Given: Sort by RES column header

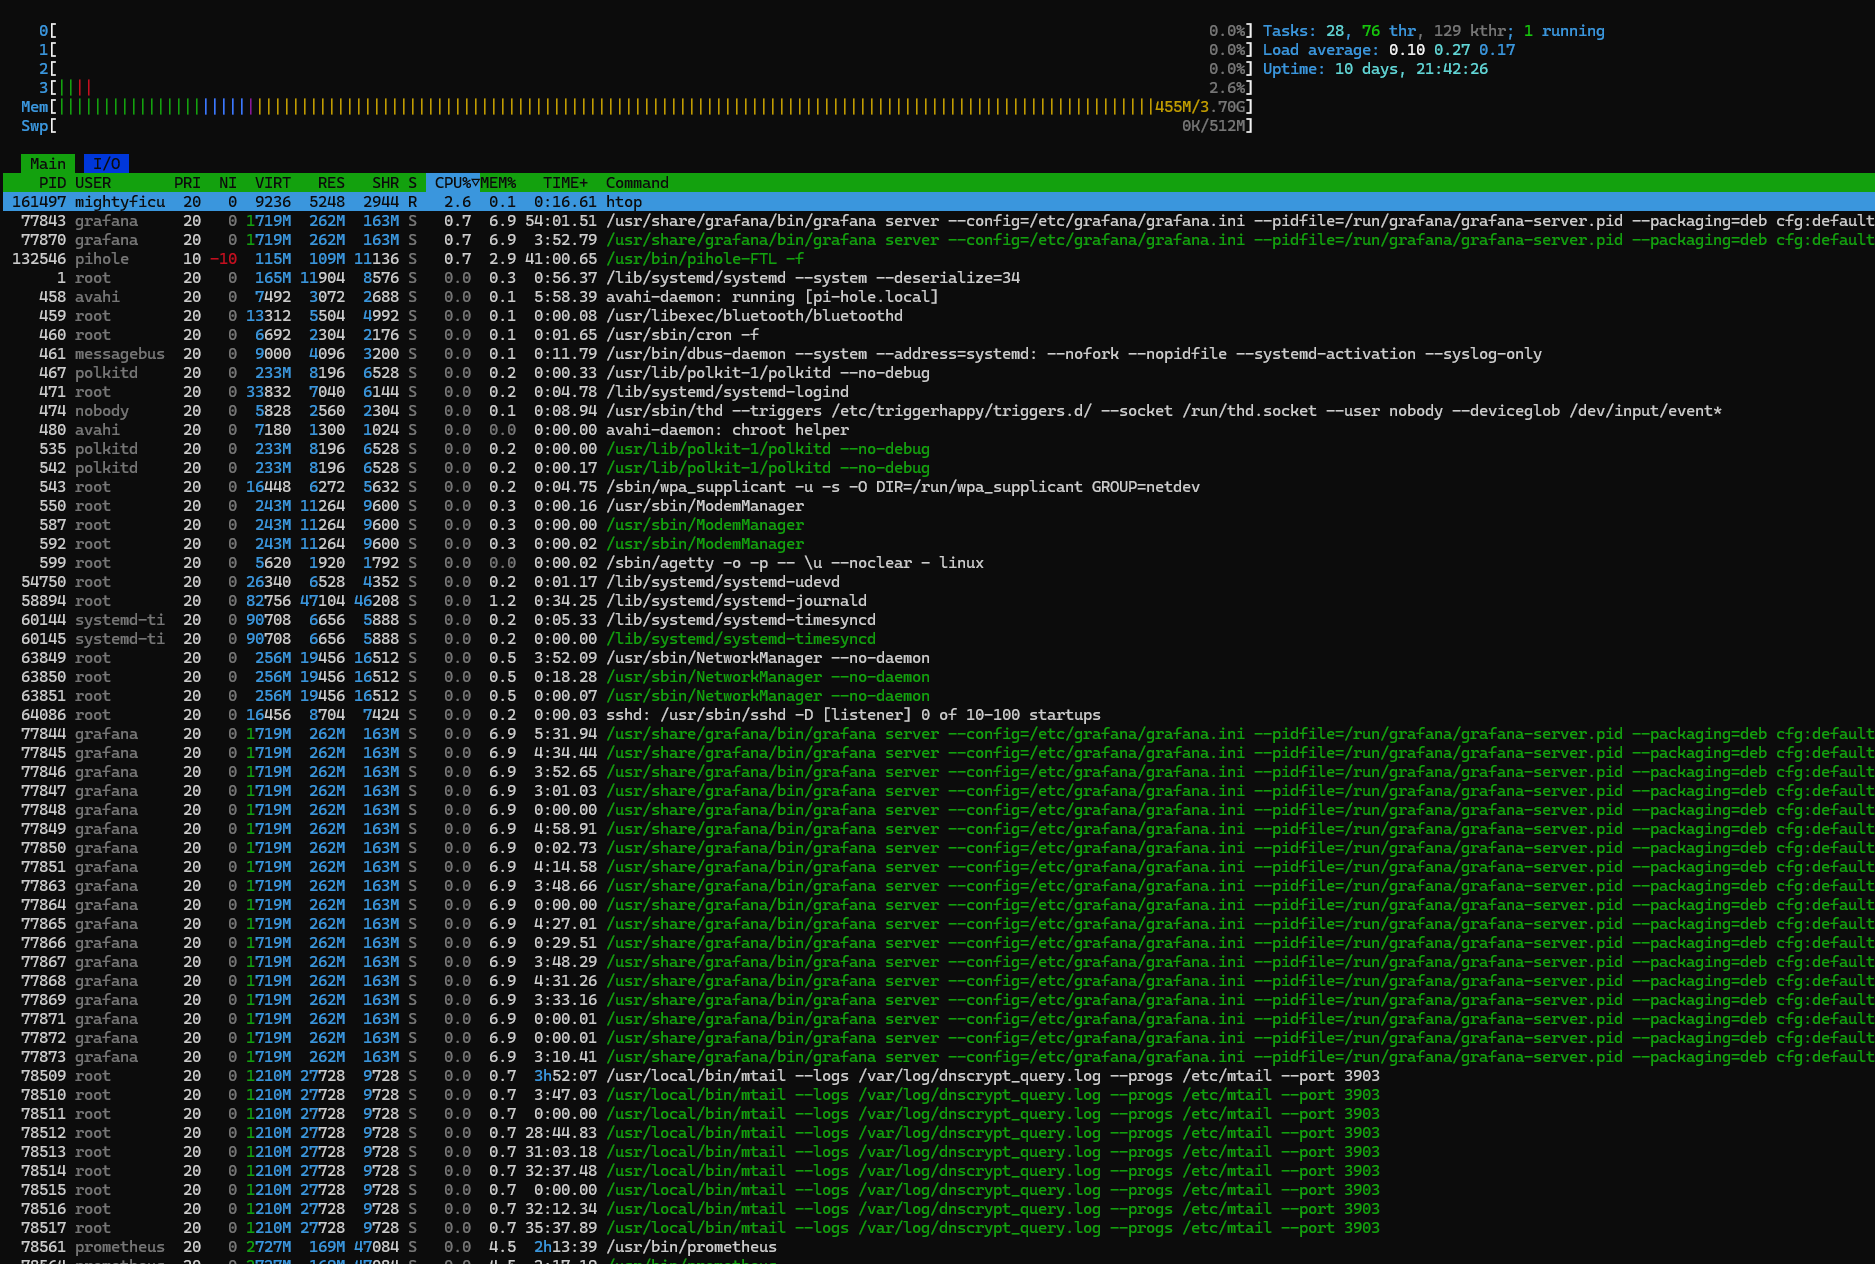Looking at the screenshot, I should (x=331, y=183).
